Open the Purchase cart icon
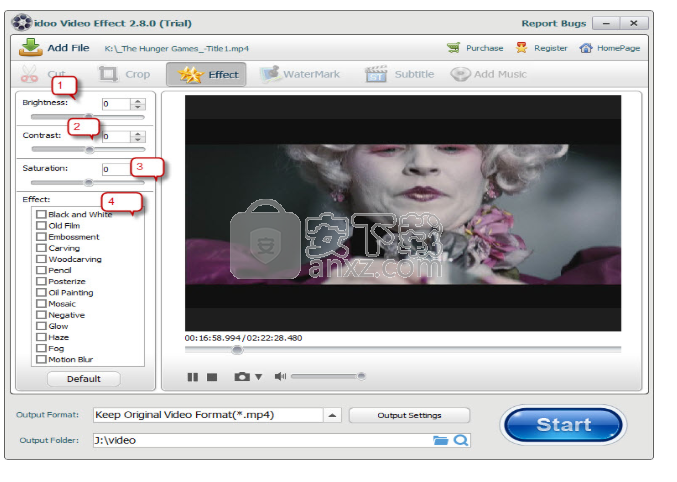The height and width of the screenshot is (482, 677). tap(454, 47)
